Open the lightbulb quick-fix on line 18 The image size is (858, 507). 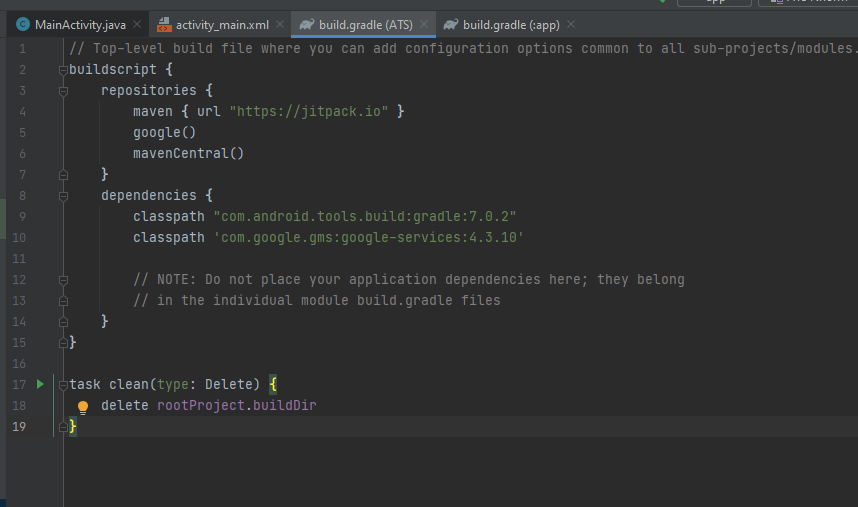pyautogui.click(x=83, y=407)
